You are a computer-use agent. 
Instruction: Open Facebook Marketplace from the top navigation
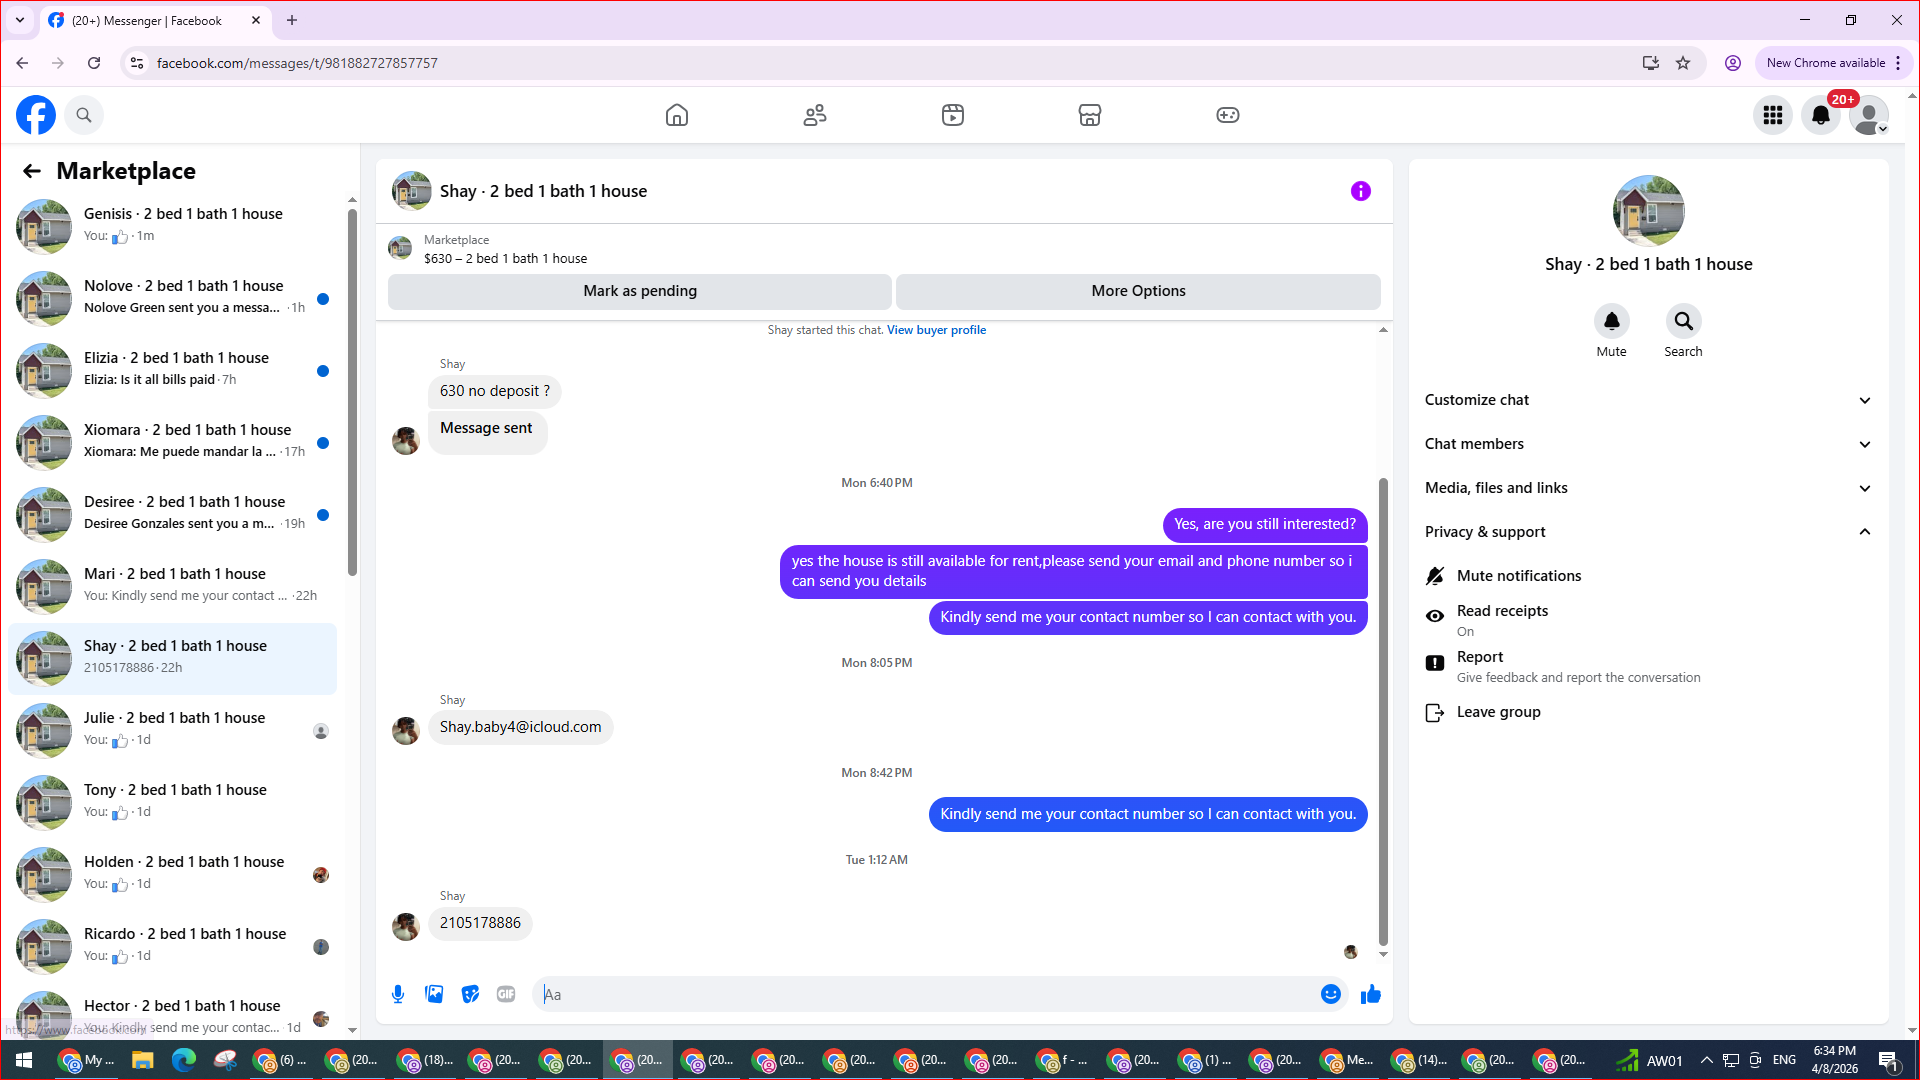tap(1090, 115)
